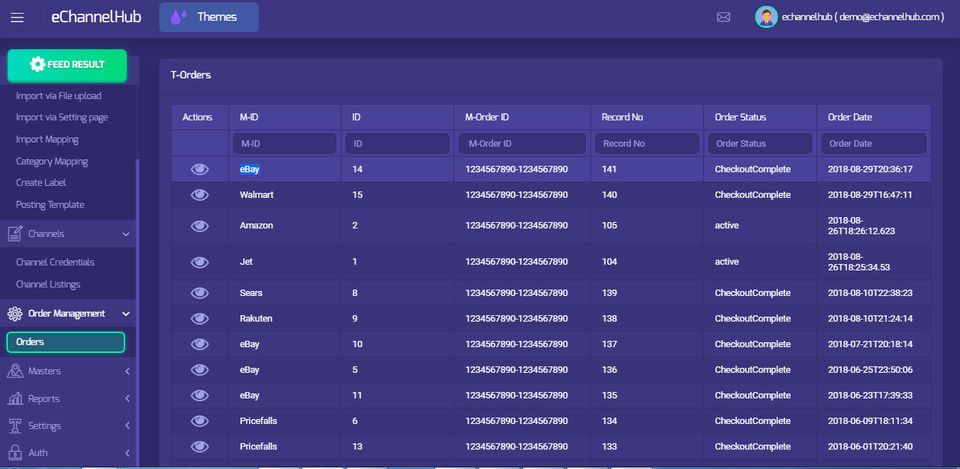Sort by Order Date header
The height and width of the screenshot is (469, 960).
coord(850,117)
